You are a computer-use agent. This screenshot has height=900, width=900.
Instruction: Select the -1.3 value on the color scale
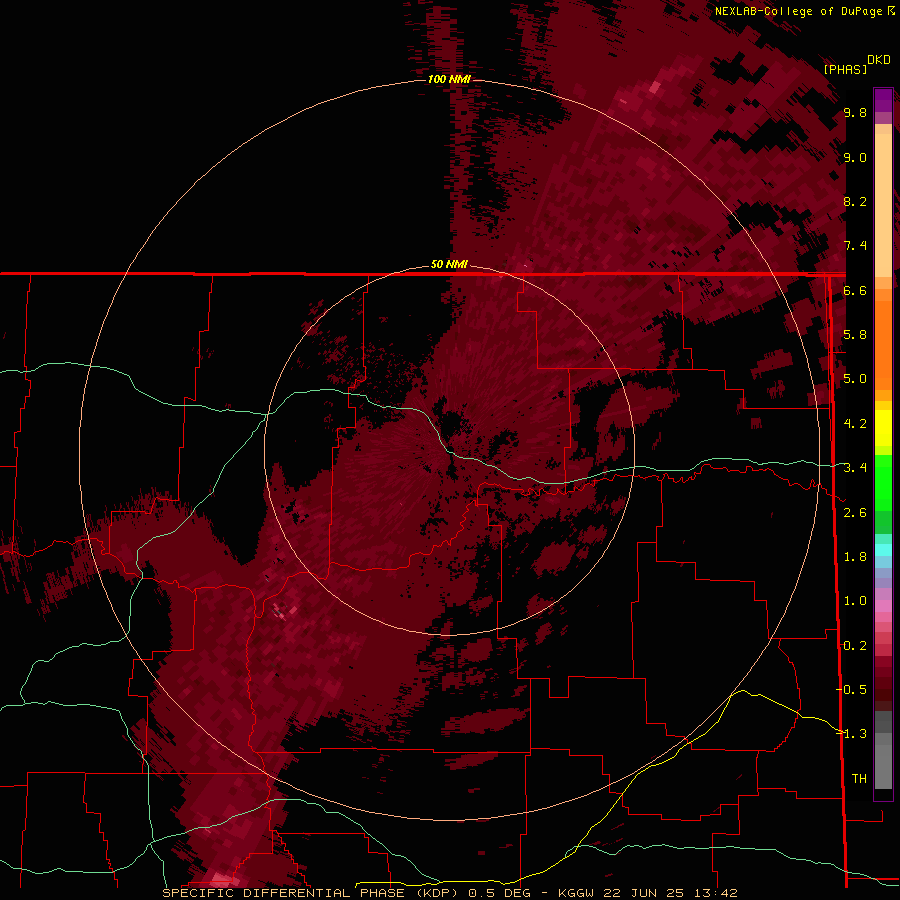pyautogui.click(x=853, y=734)
